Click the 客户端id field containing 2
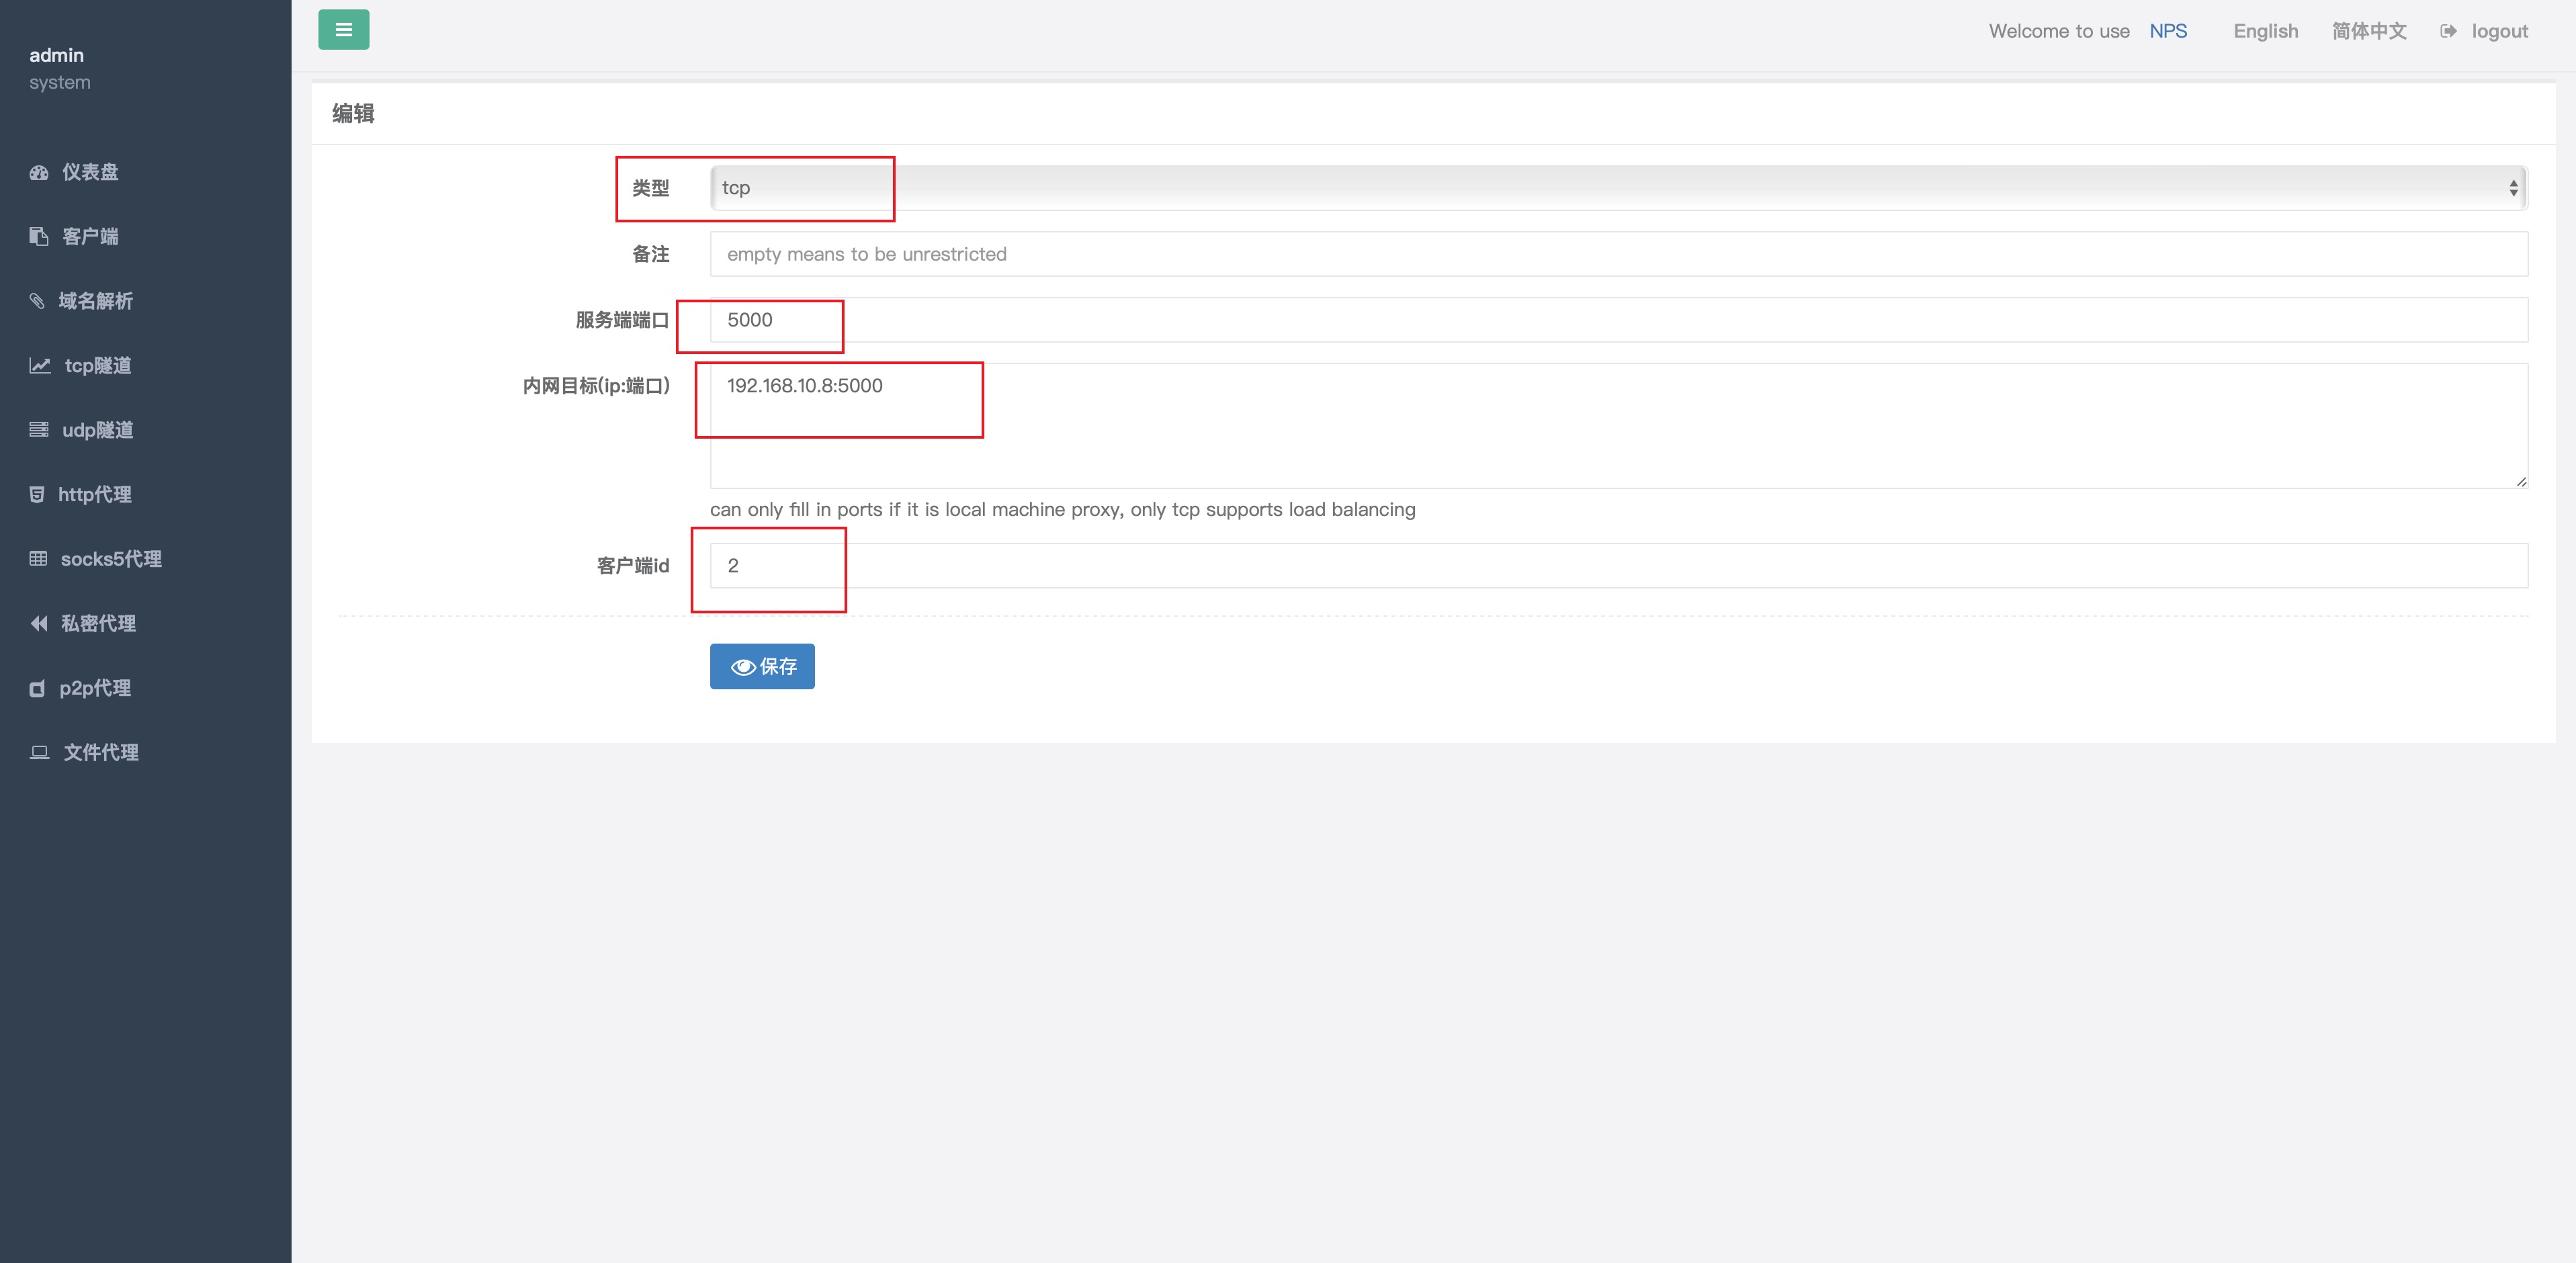2576x1263 pixels. pos(1619,566)
